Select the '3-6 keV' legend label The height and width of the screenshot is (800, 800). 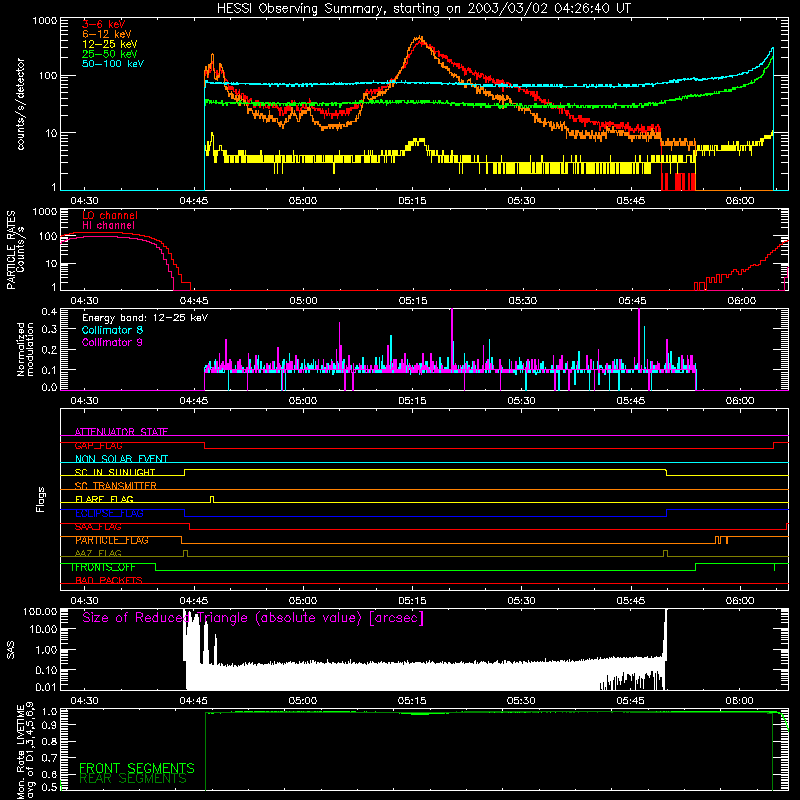[x=103, y=24]
